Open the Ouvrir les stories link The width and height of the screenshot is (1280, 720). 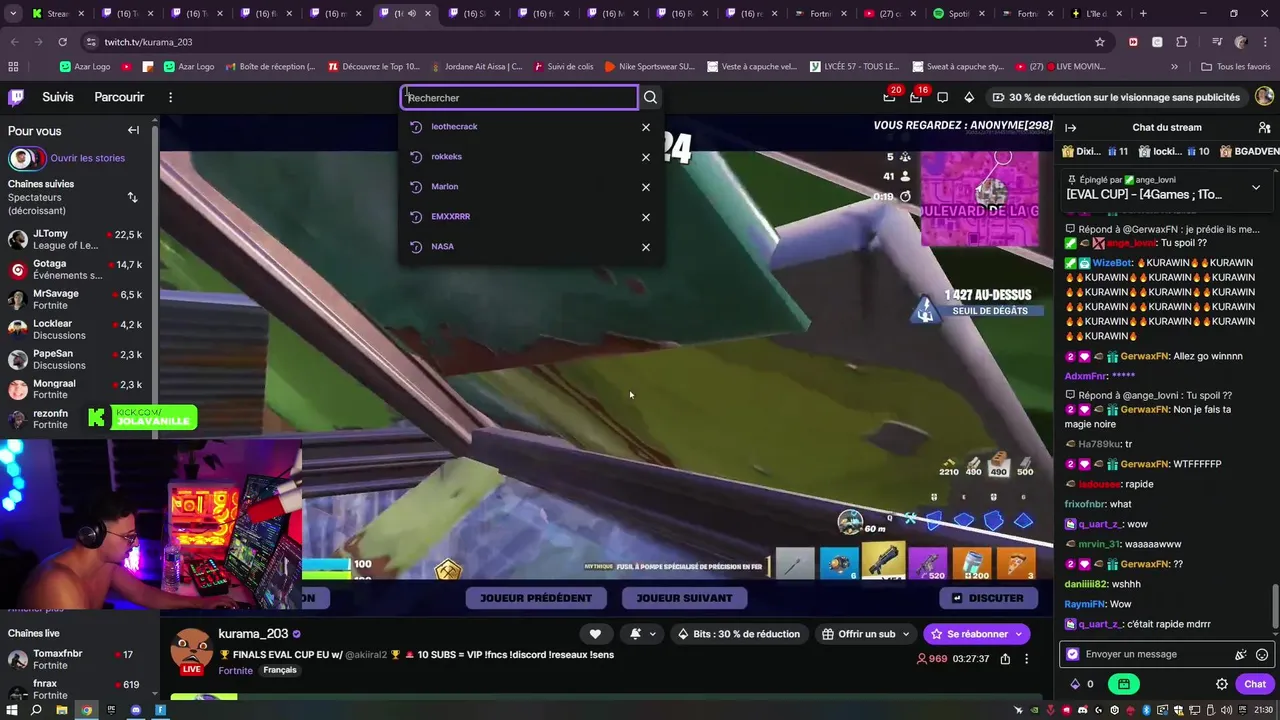pyautogui.click(x=88, y=158)
